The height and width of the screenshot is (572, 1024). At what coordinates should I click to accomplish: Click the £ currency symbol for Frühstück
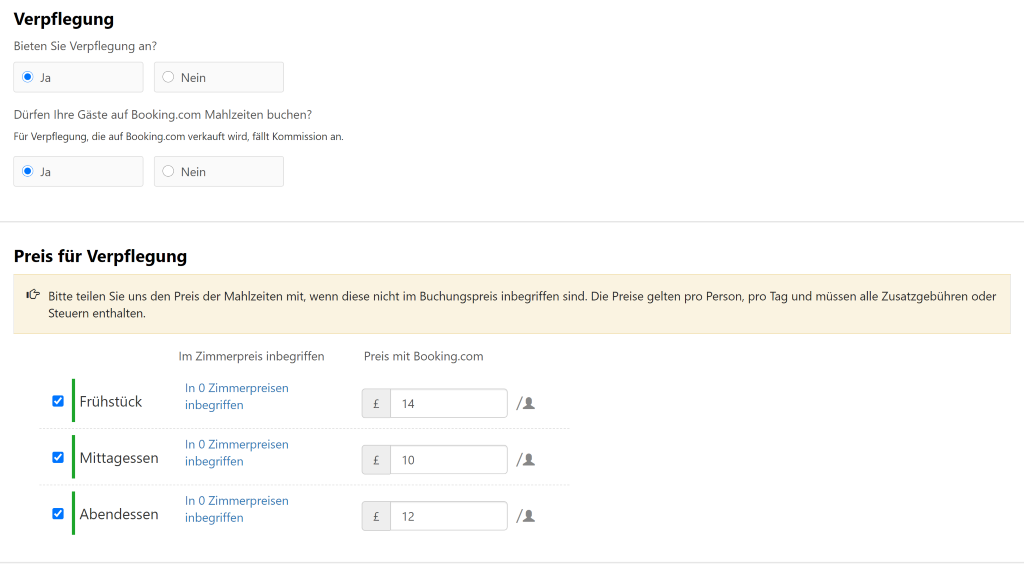click(376, 404)
